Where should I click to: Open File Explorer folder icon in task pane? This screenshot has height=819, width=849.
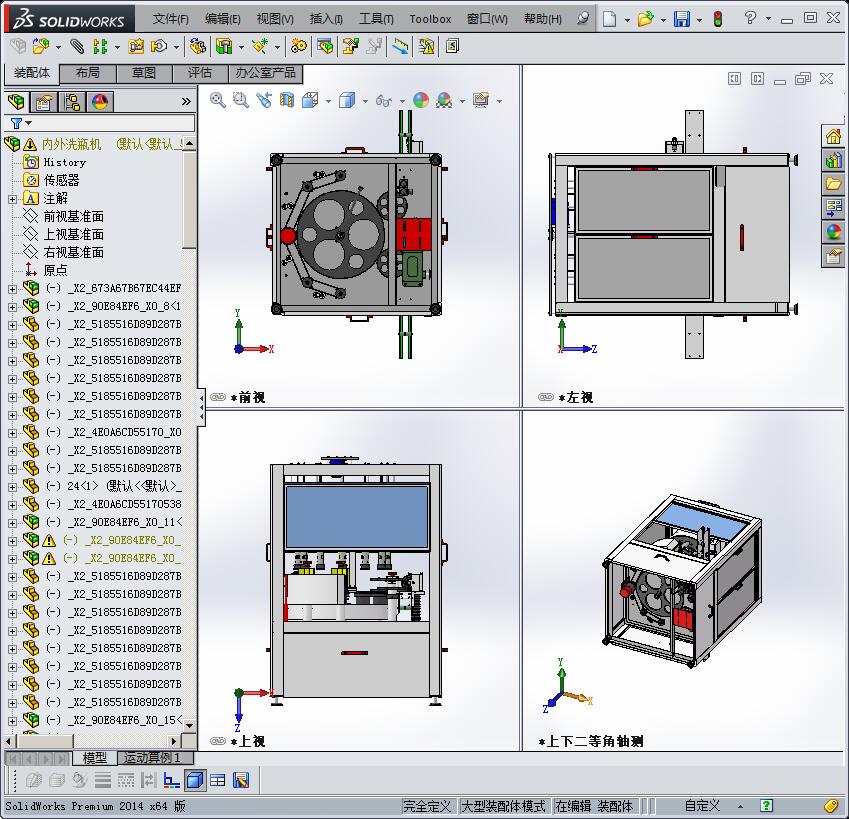click(x=833, y=184)
